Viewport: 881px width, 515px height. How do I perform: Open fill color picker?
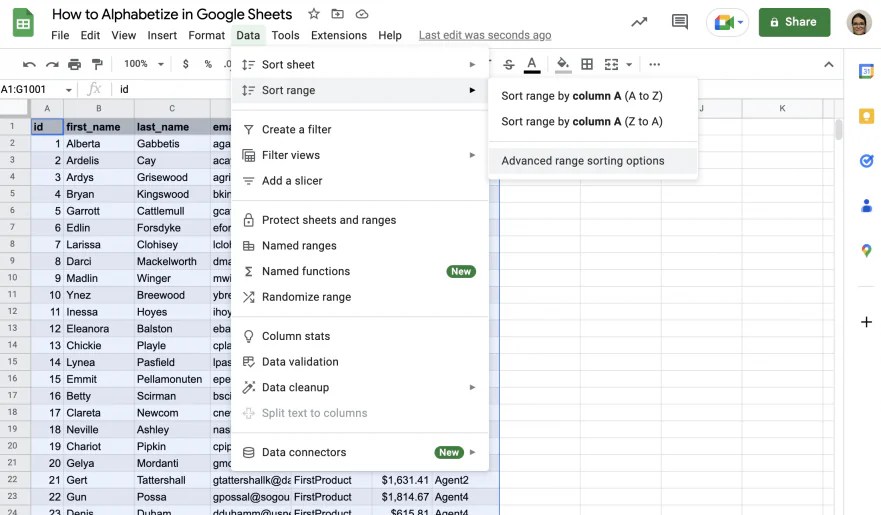coord(563,65)
